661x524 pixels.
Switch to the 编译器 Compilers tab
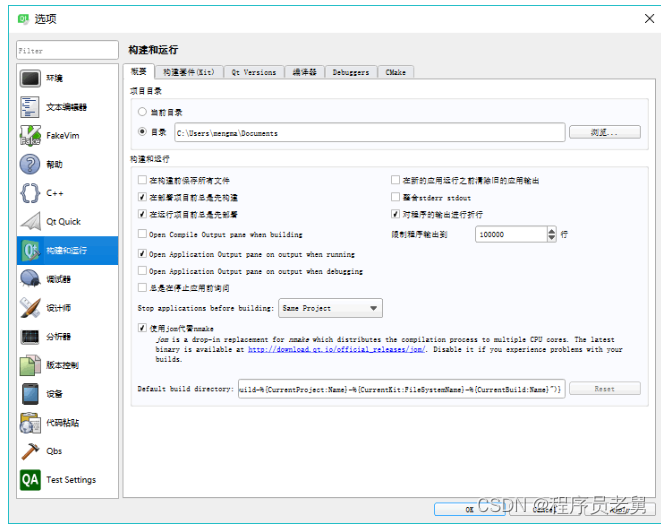[304, 73]
